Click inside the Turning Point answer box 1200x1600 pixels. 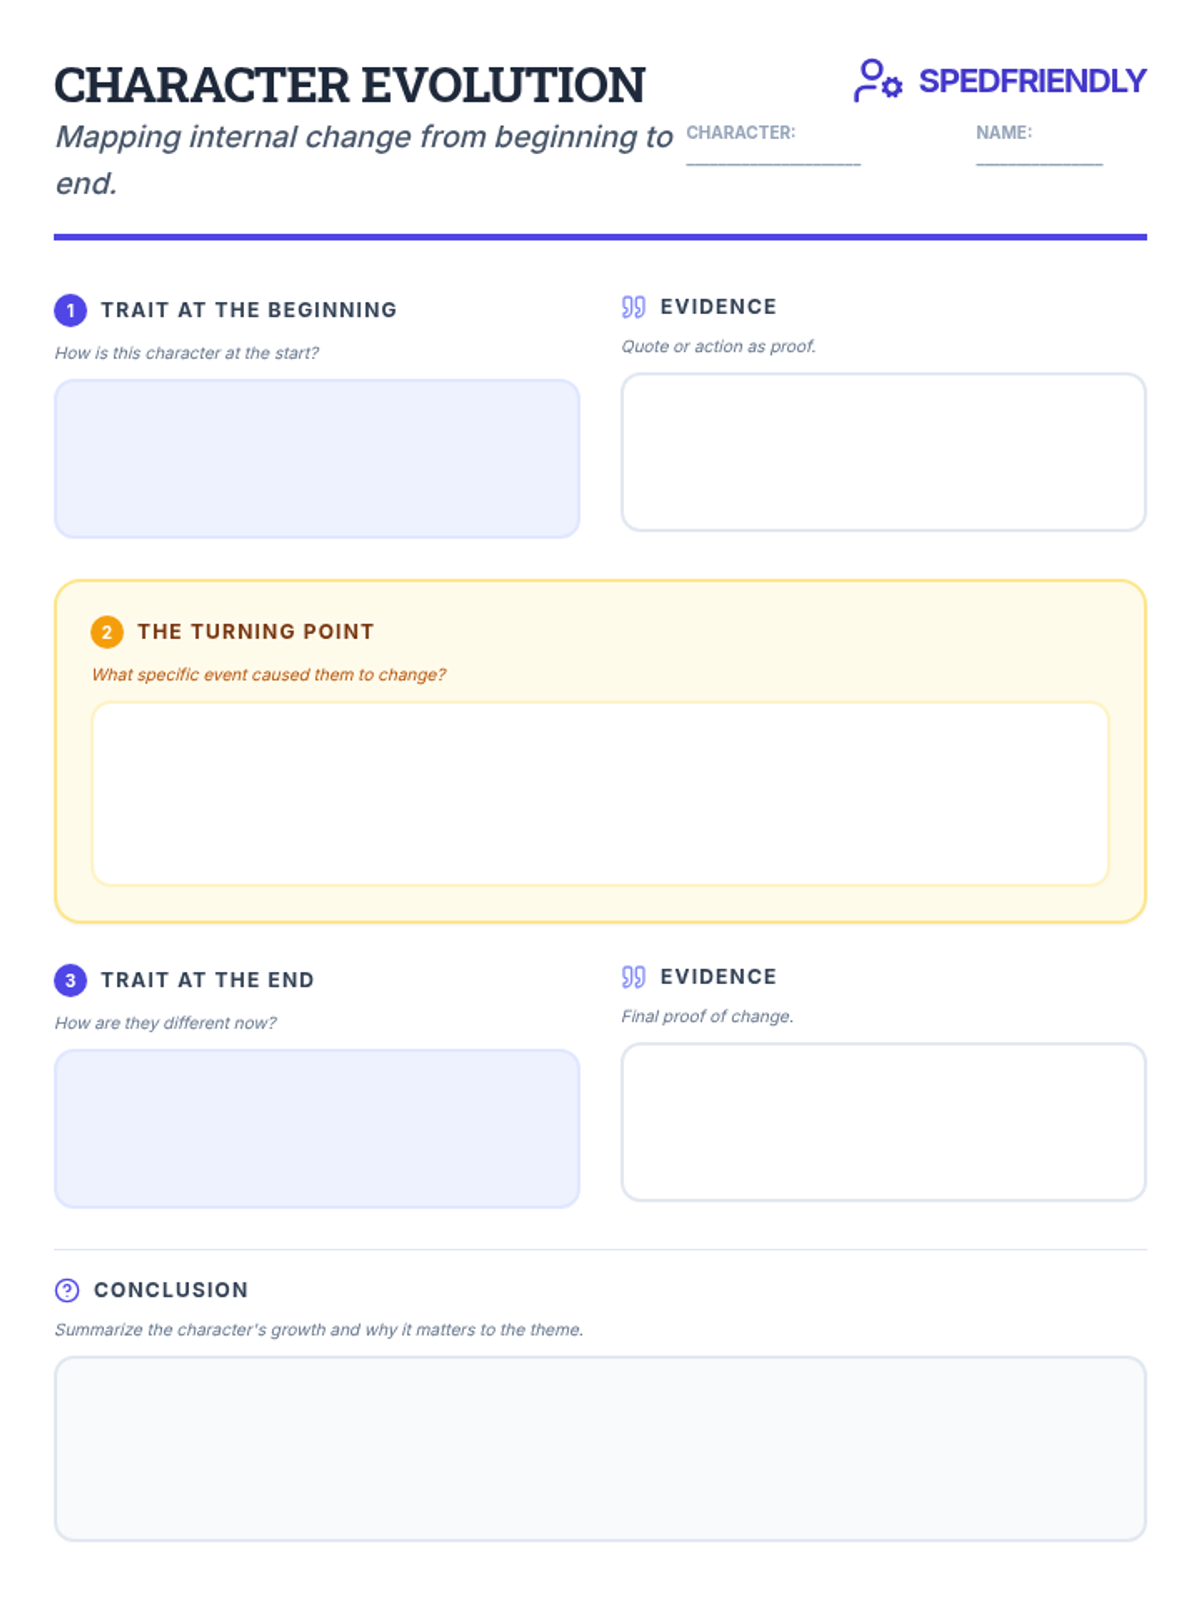pyautogui.click(x=600, y=794)
